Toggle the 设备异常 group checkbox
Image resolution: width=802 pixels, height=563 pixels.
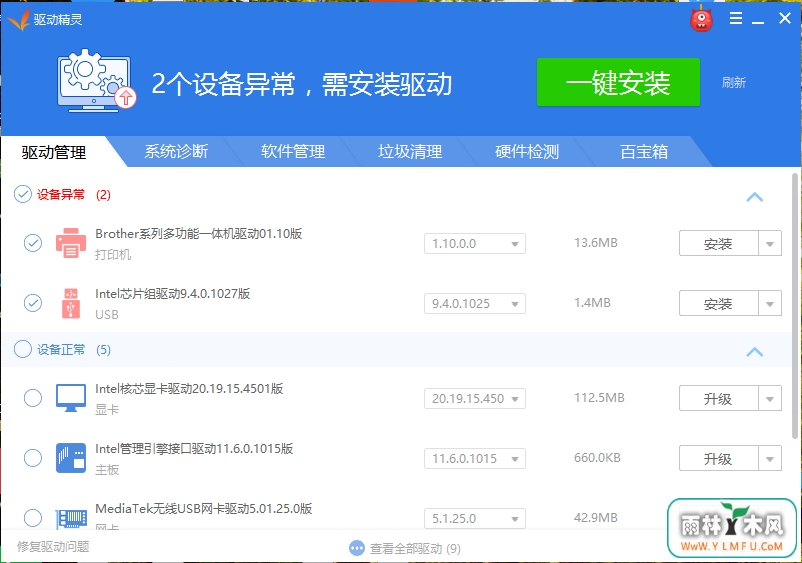(x=23, y=194)
